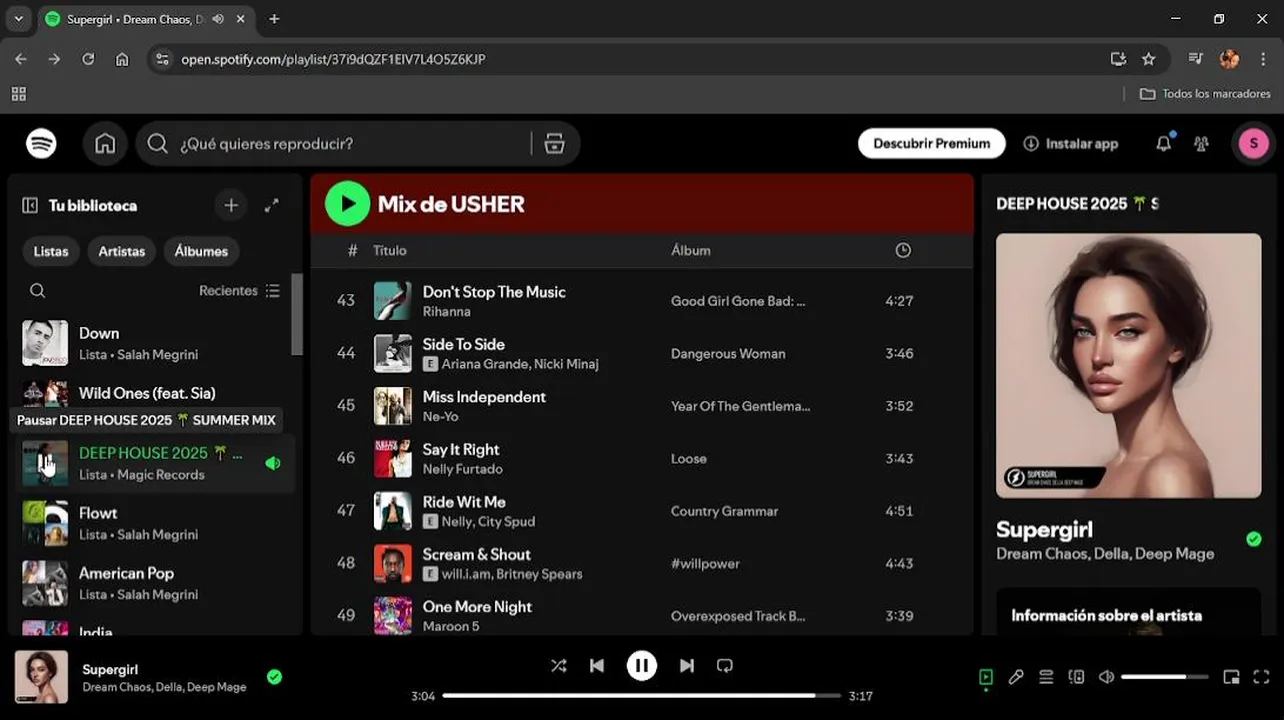
Task: Toggle the Now Playing view icon
Action: click(986, 677)
